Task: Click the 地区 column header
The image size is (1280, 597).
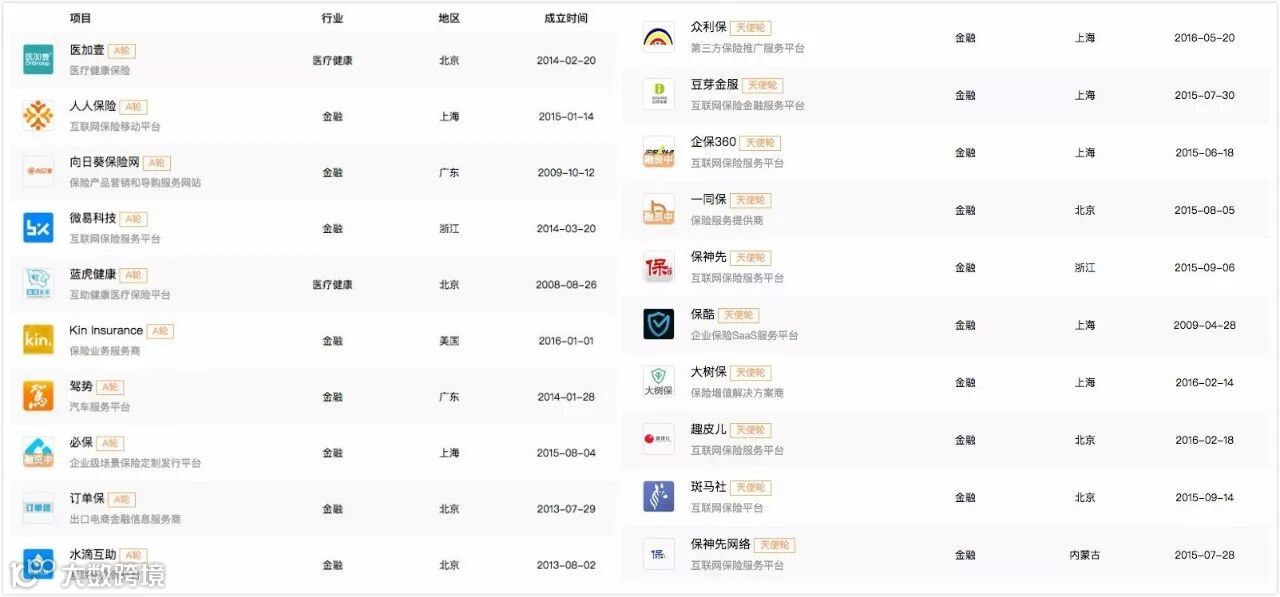Action: [x=449, y=18]
